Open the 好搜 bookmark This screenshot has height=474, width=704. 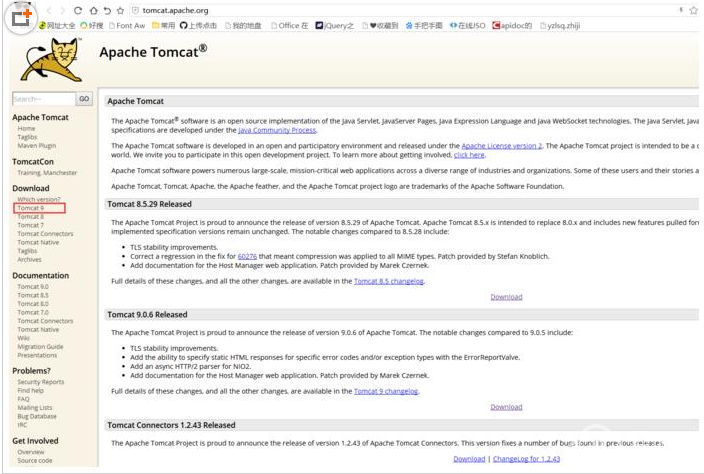(92, 26)
